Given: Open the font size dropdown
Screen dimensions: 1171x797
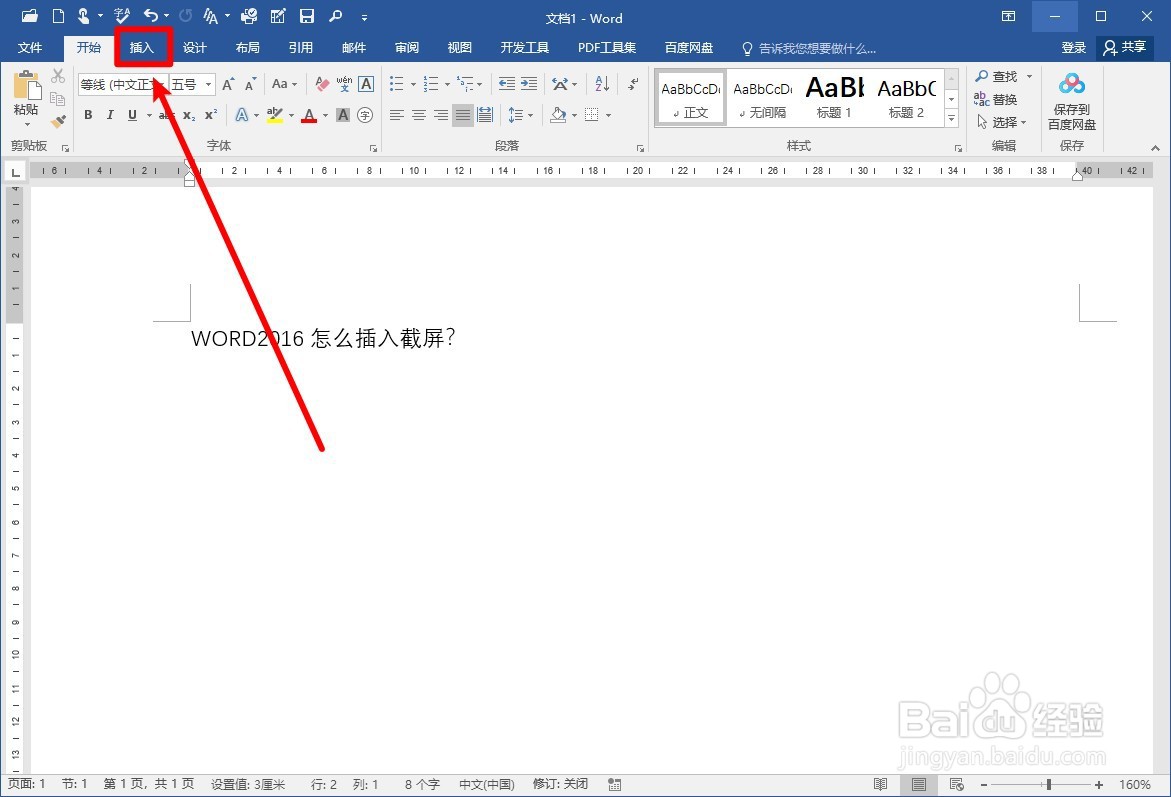Looking at the screenshot, I should point(207,84).
